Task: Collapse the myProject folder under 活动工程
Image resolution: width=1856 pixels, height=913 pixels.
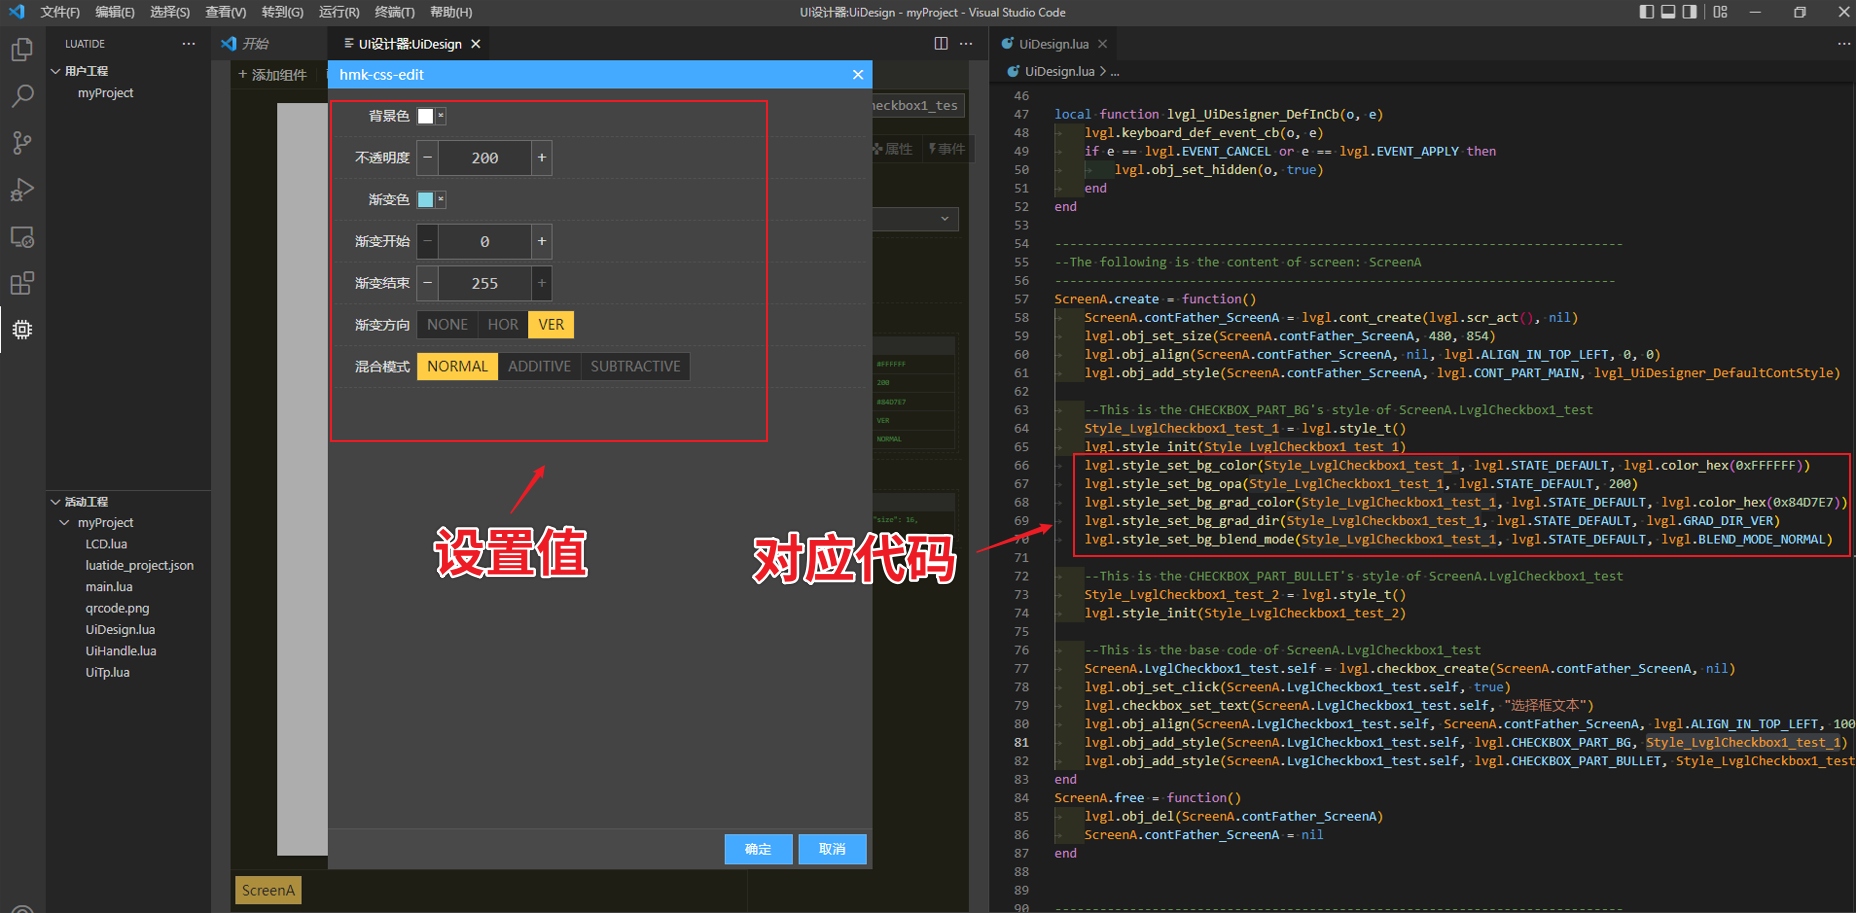Action: (x=65, y=523)
